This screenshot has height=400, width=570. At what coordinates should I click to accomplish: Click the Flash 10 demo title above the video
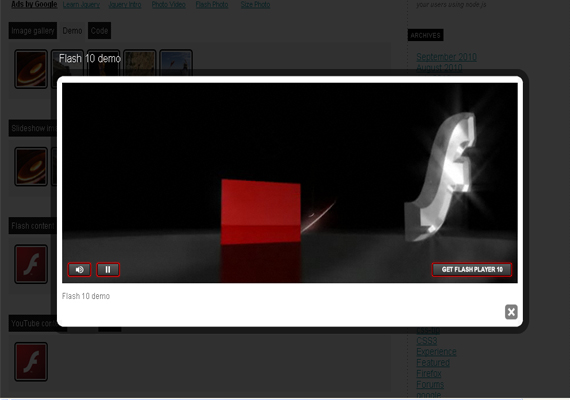[x=90, y=59]
